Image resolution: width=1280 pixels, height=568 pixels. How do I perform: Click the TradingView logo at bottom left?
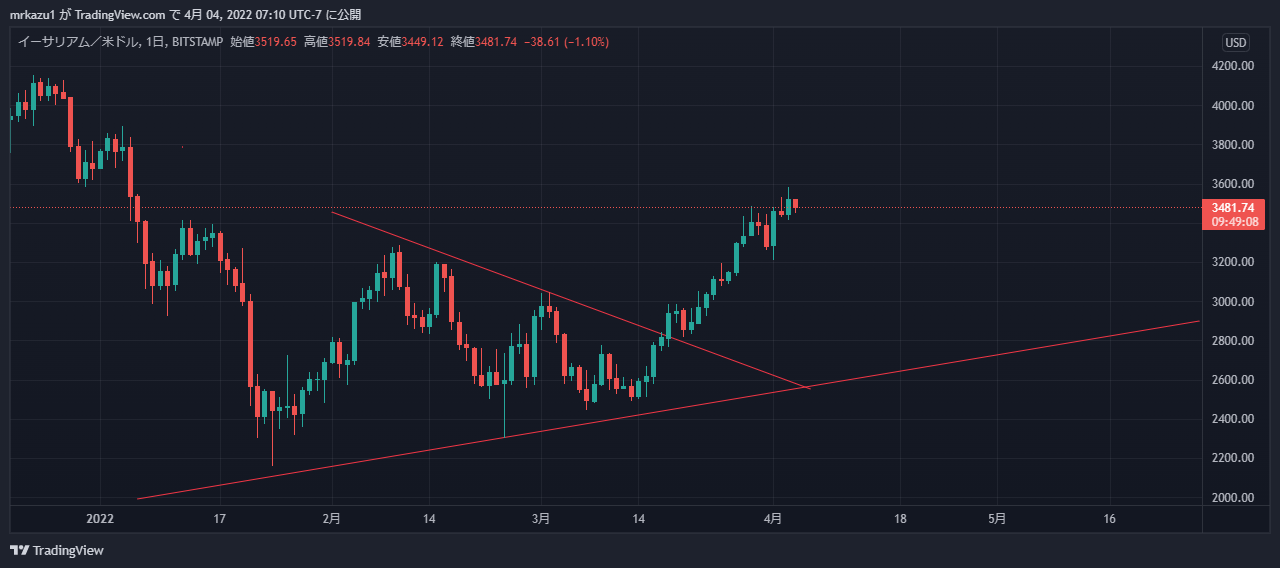point(57,550)
